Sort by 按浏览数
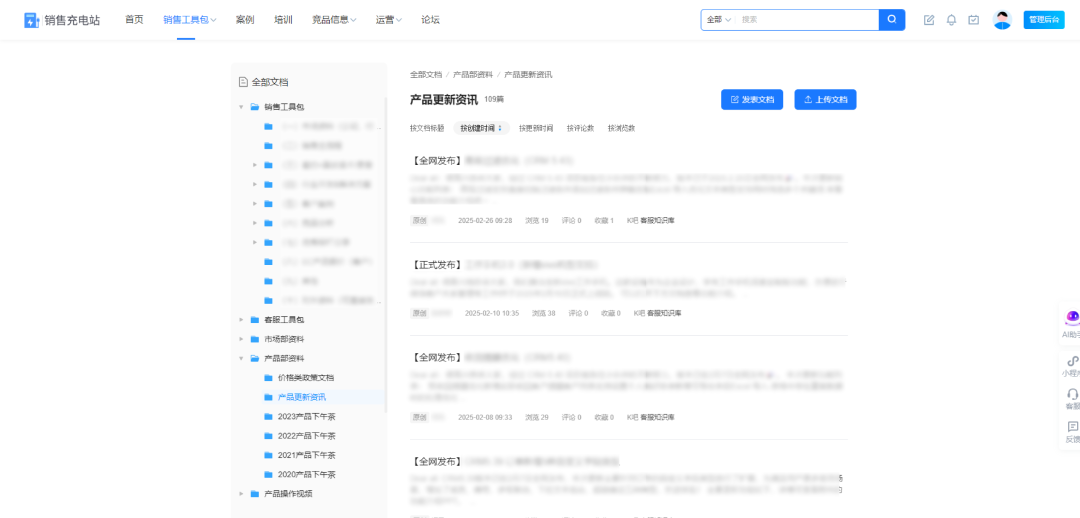This screenshot has width=1080, height=518. coord(621,128)
